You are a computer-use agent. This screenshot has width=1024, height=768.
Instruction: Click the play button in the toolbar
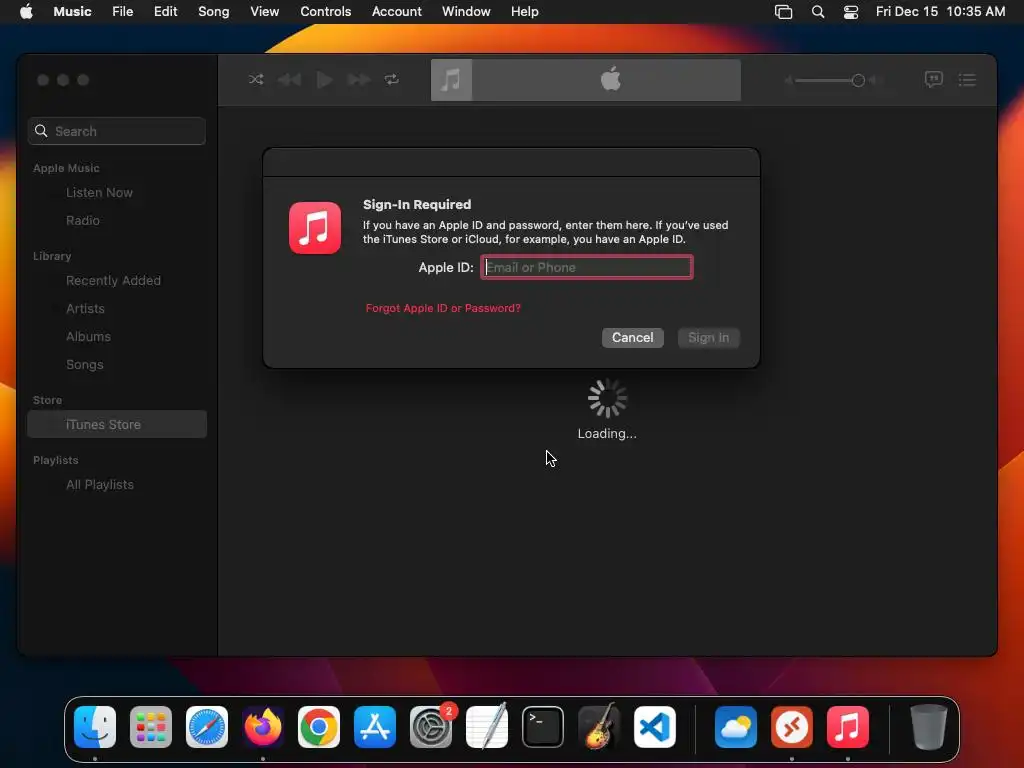click(x=325, y=80)
